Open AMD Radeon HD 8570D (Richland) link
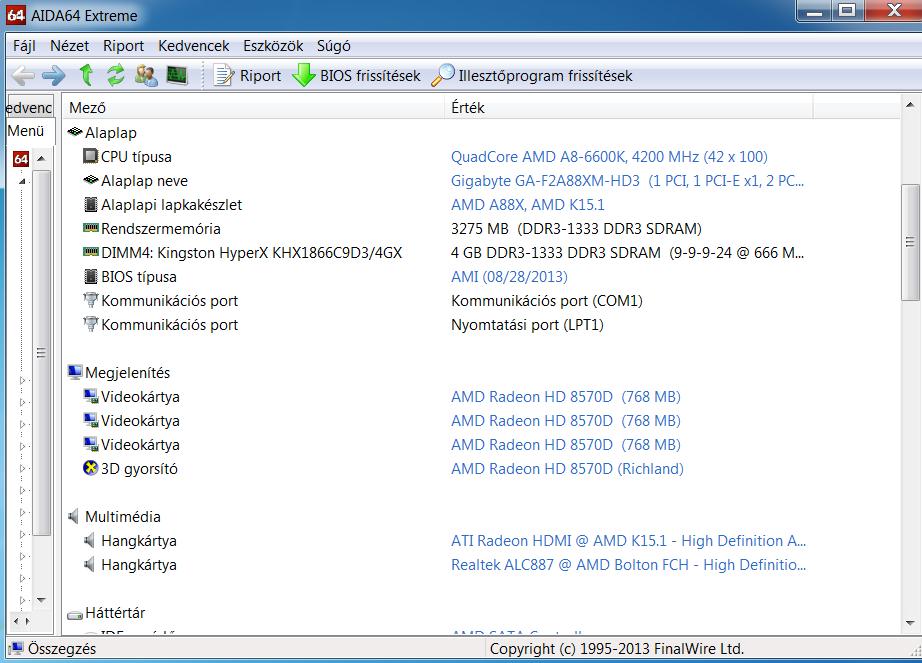This screenshot has height=663, width=922. point(567,468)
